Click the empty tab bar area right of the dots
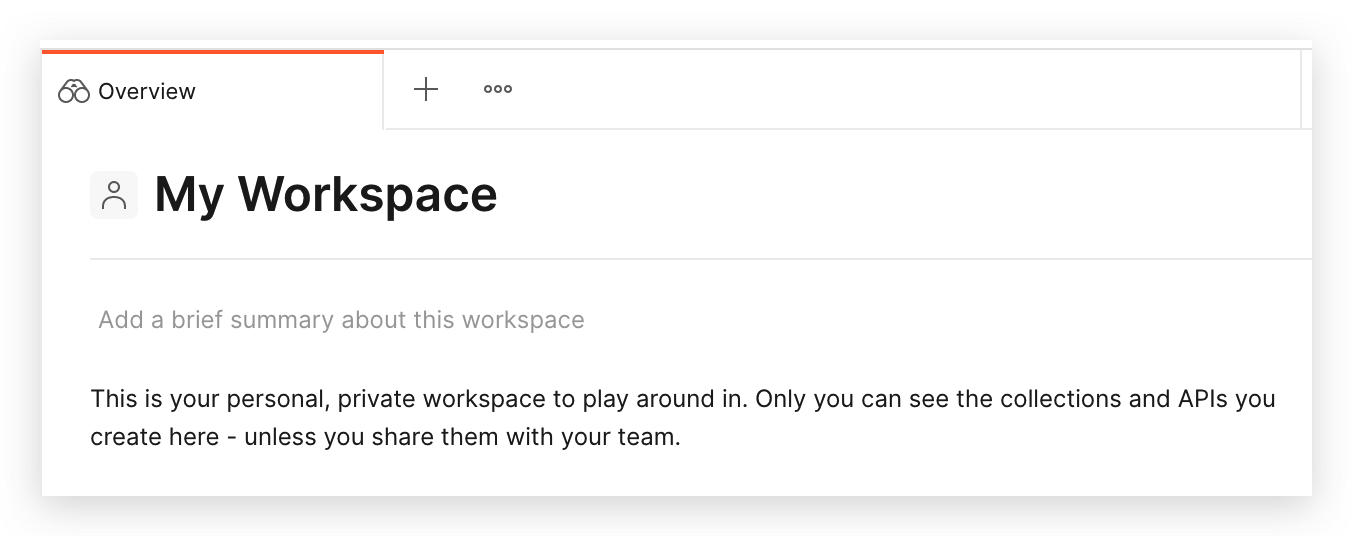1352x536 pixels. (x=900, y=89)
